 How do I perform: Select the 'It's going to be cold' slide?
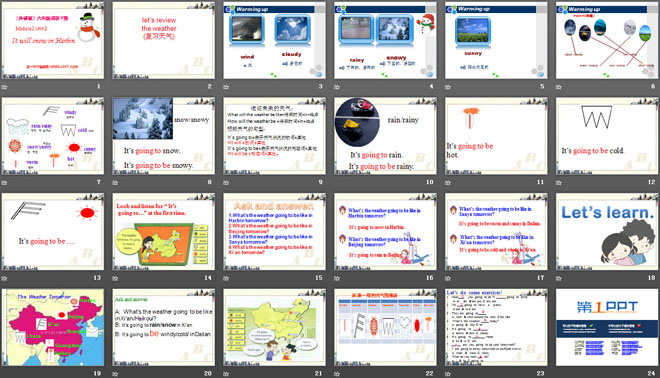tap(607, 136)
